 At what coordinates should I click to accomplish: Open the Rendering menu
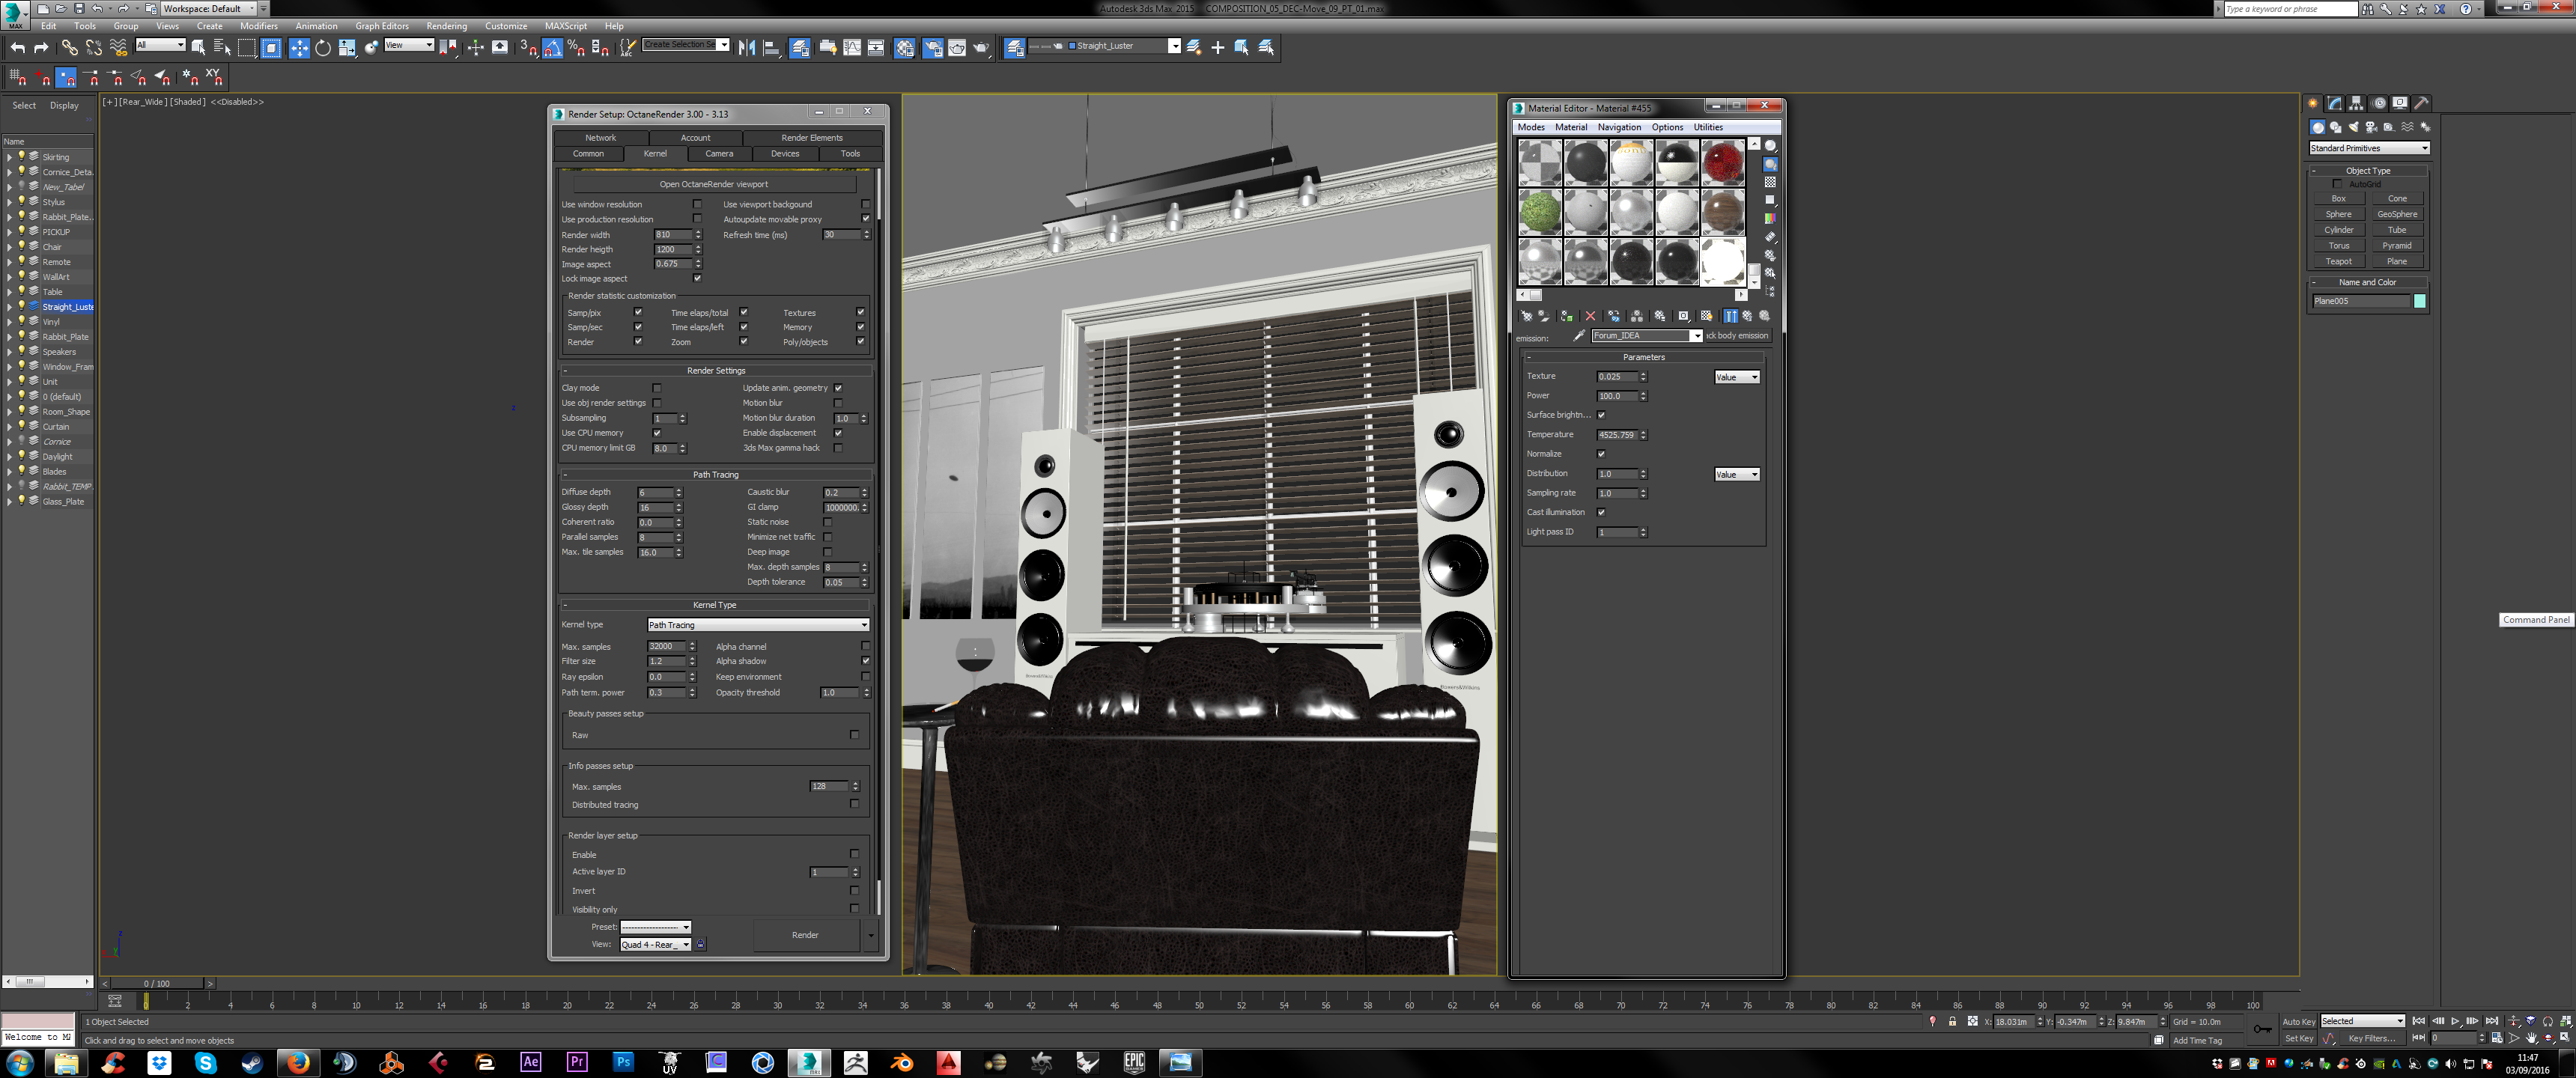tap(446, 26)
